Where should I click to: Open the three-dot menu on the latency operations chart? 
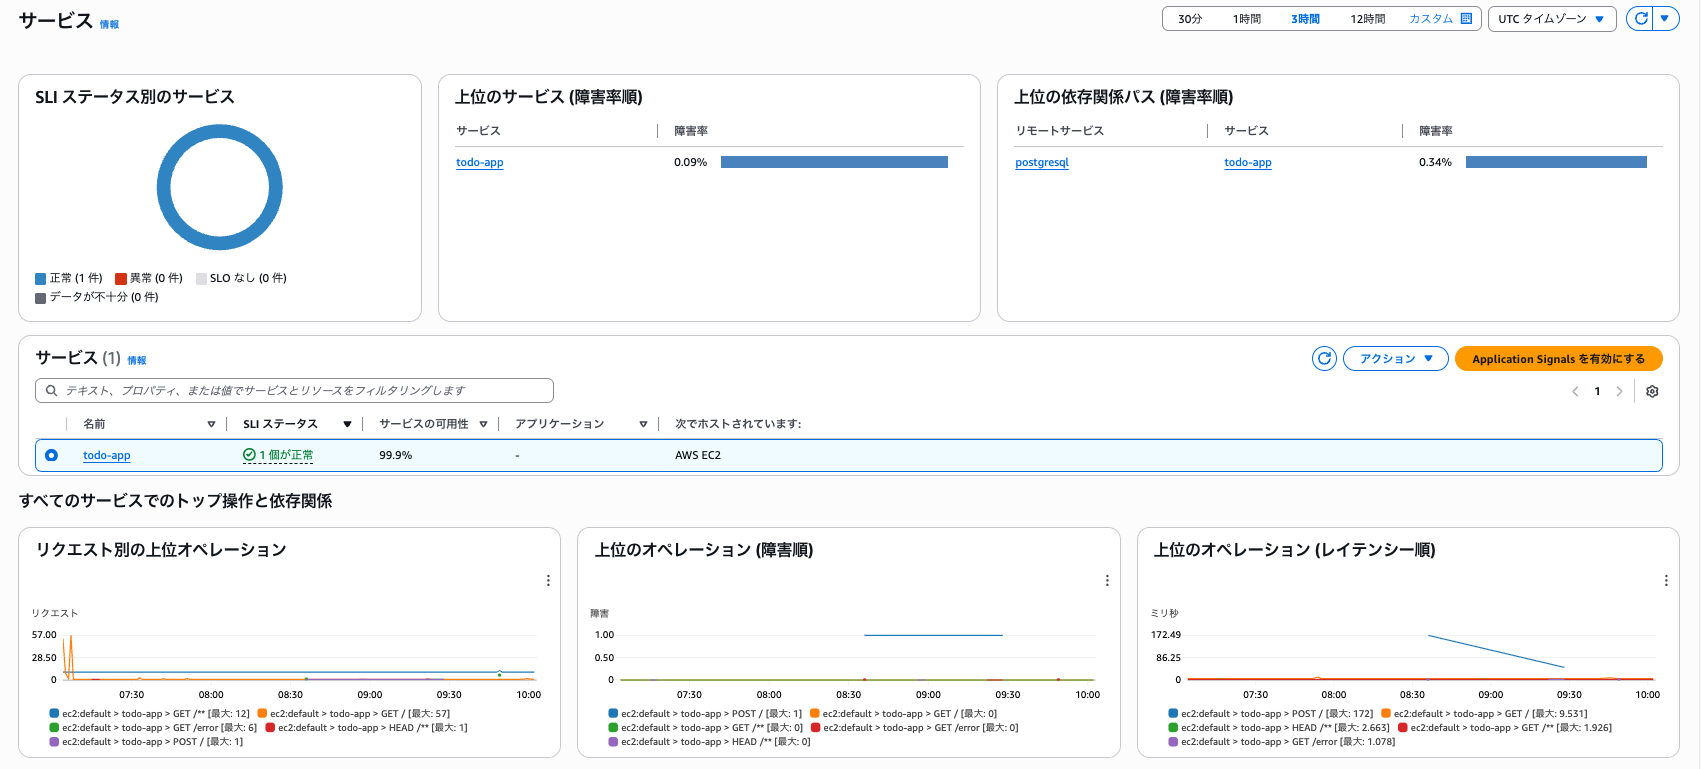point(1666,580)
